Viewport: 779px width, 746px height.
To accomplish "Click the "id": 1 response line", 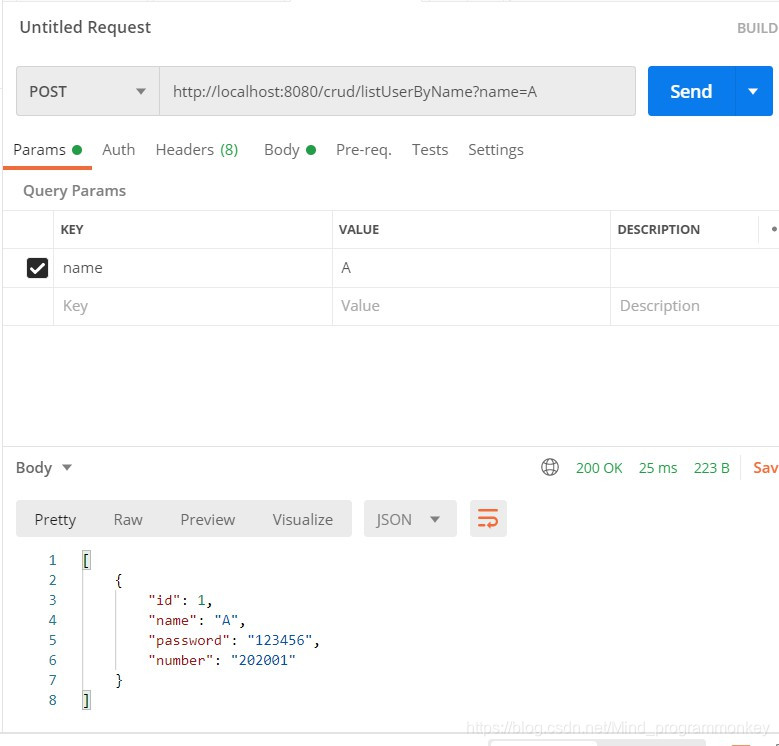I will coord(180,600).
